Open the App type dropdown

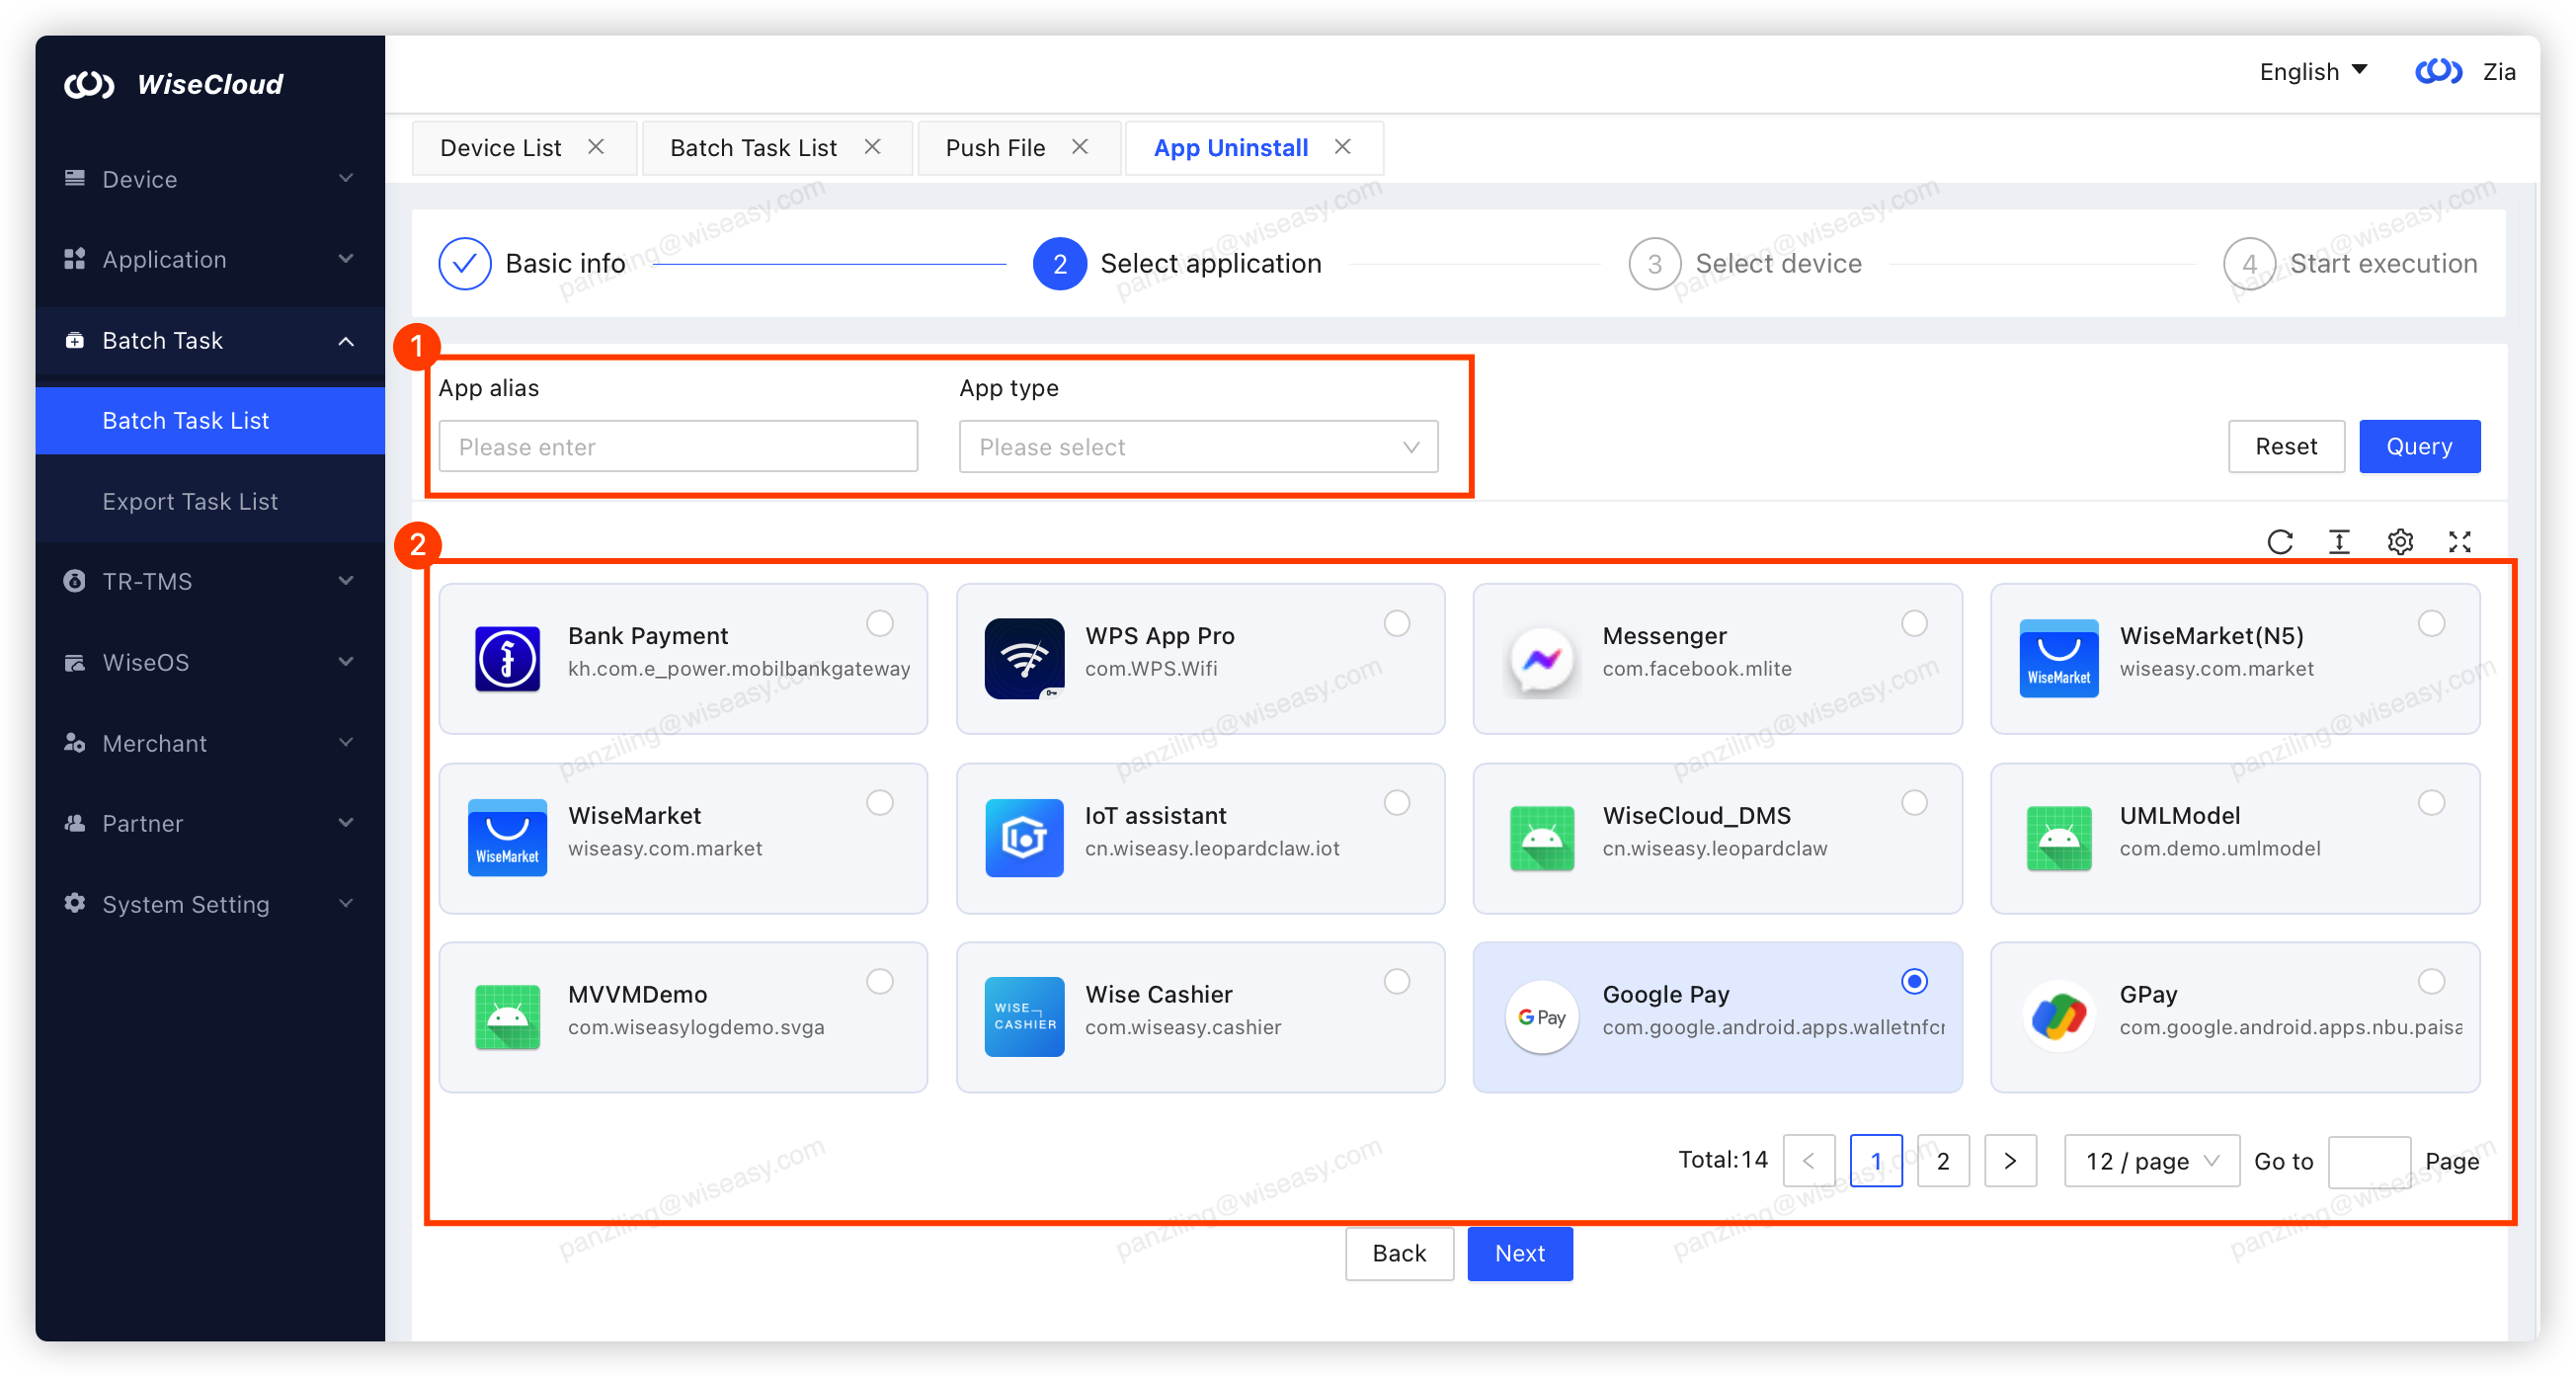click(x=1198, y=447)
